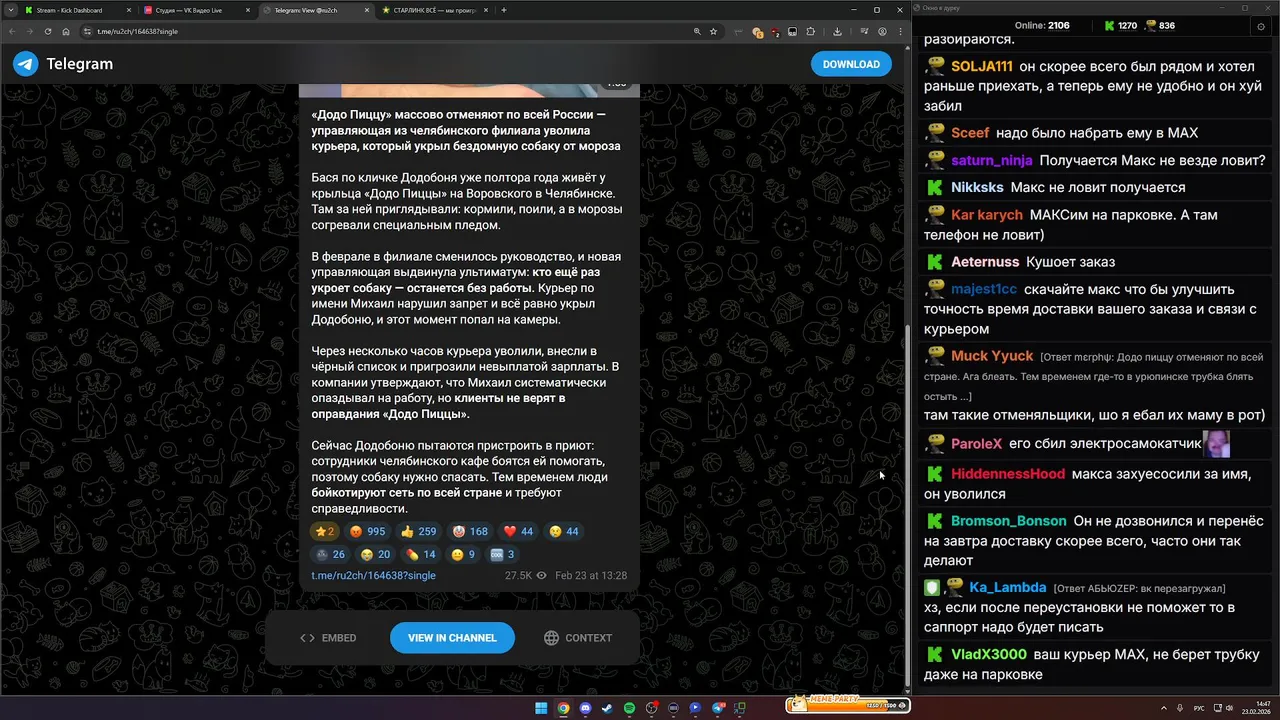
Task: Click the loudly crying reaction 20
Action: coord(376,555)
